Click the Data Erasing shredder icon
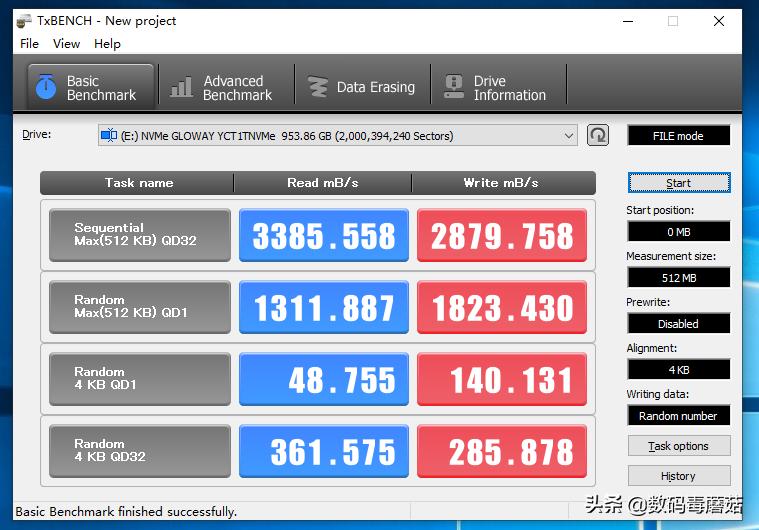The image size is (759, 530). [317, 88]
